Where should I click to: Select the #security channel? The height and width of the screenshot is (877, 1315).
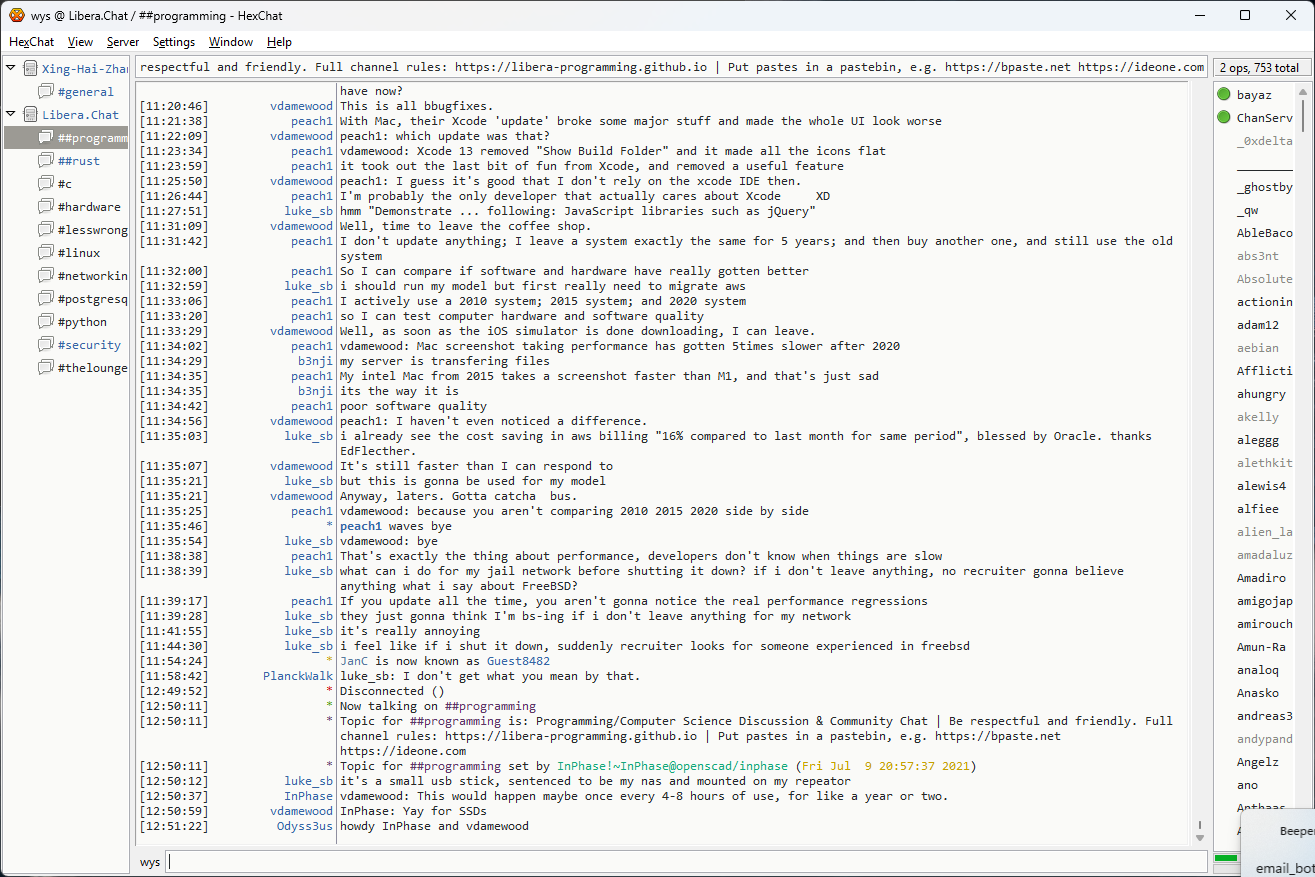pos(89,345)
